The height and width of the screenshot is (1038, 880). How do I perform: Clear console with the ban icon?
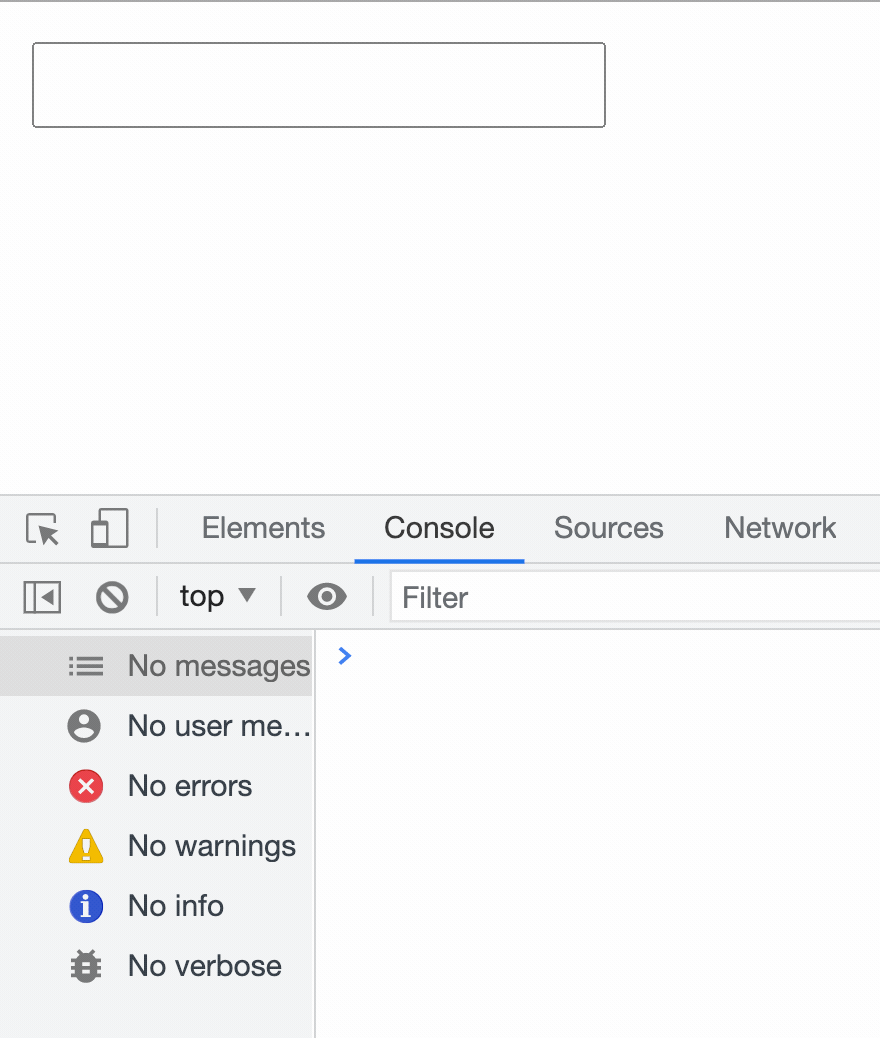pos(112,597)
